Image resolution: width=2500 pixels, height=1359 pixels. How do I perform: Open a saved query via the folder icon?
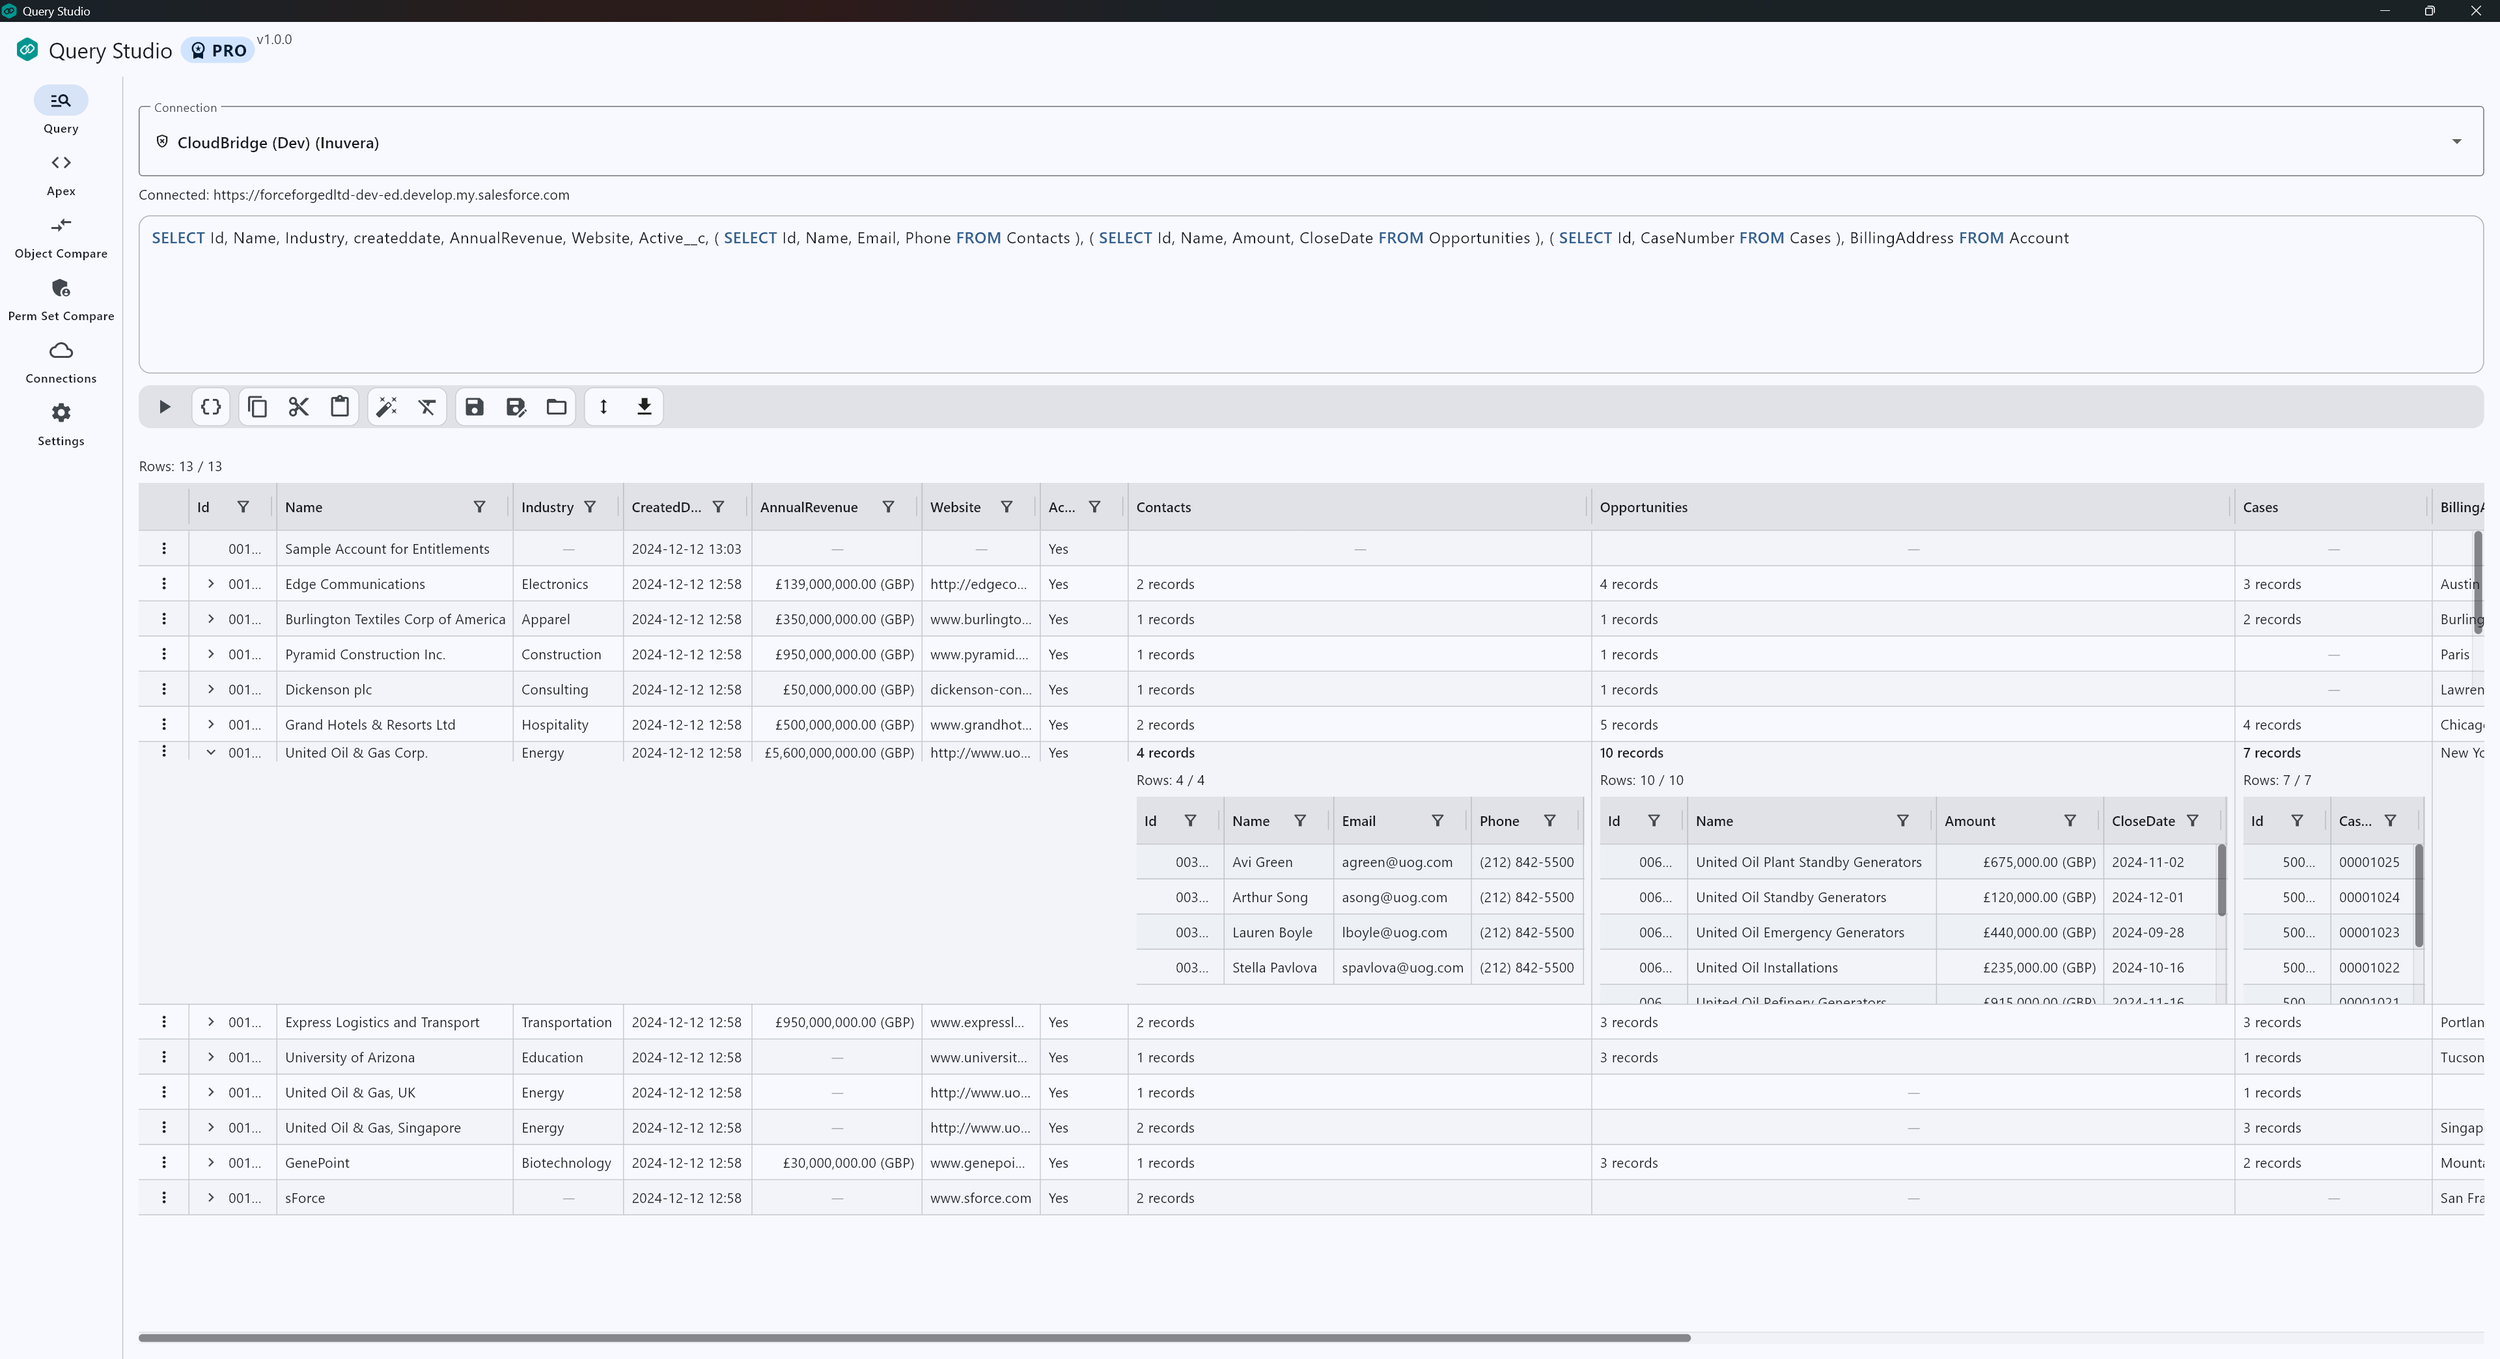pyautogui.click(x=557, y=407)
